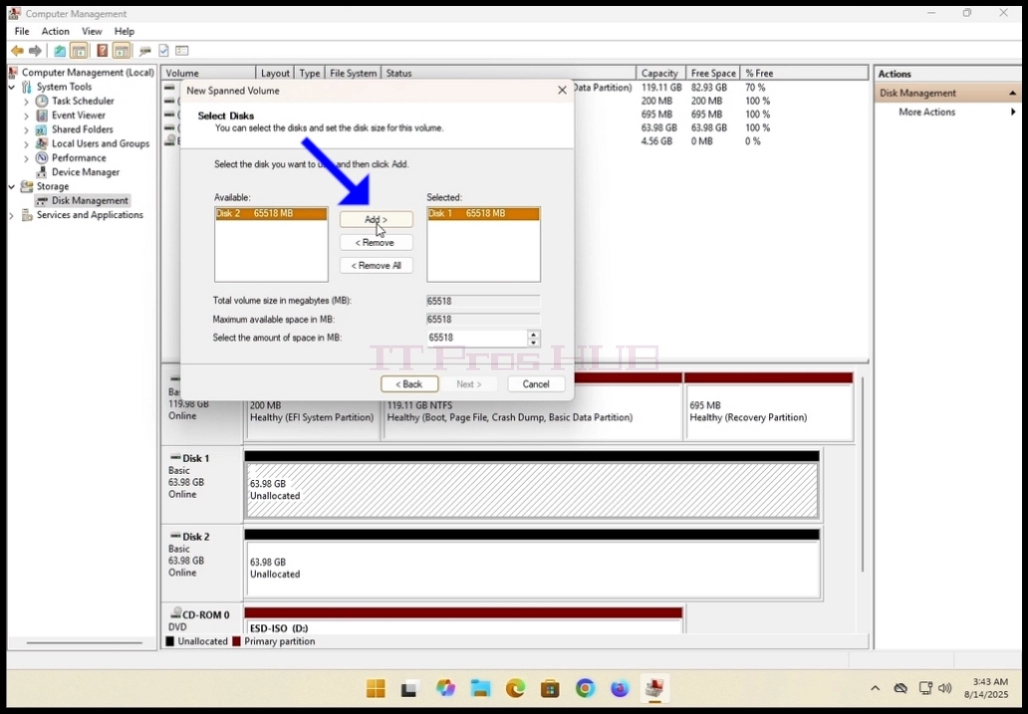Increase space amount with spinner up arrow
Viewport: 1028px width, 714px height.
(x=534, y=334)
